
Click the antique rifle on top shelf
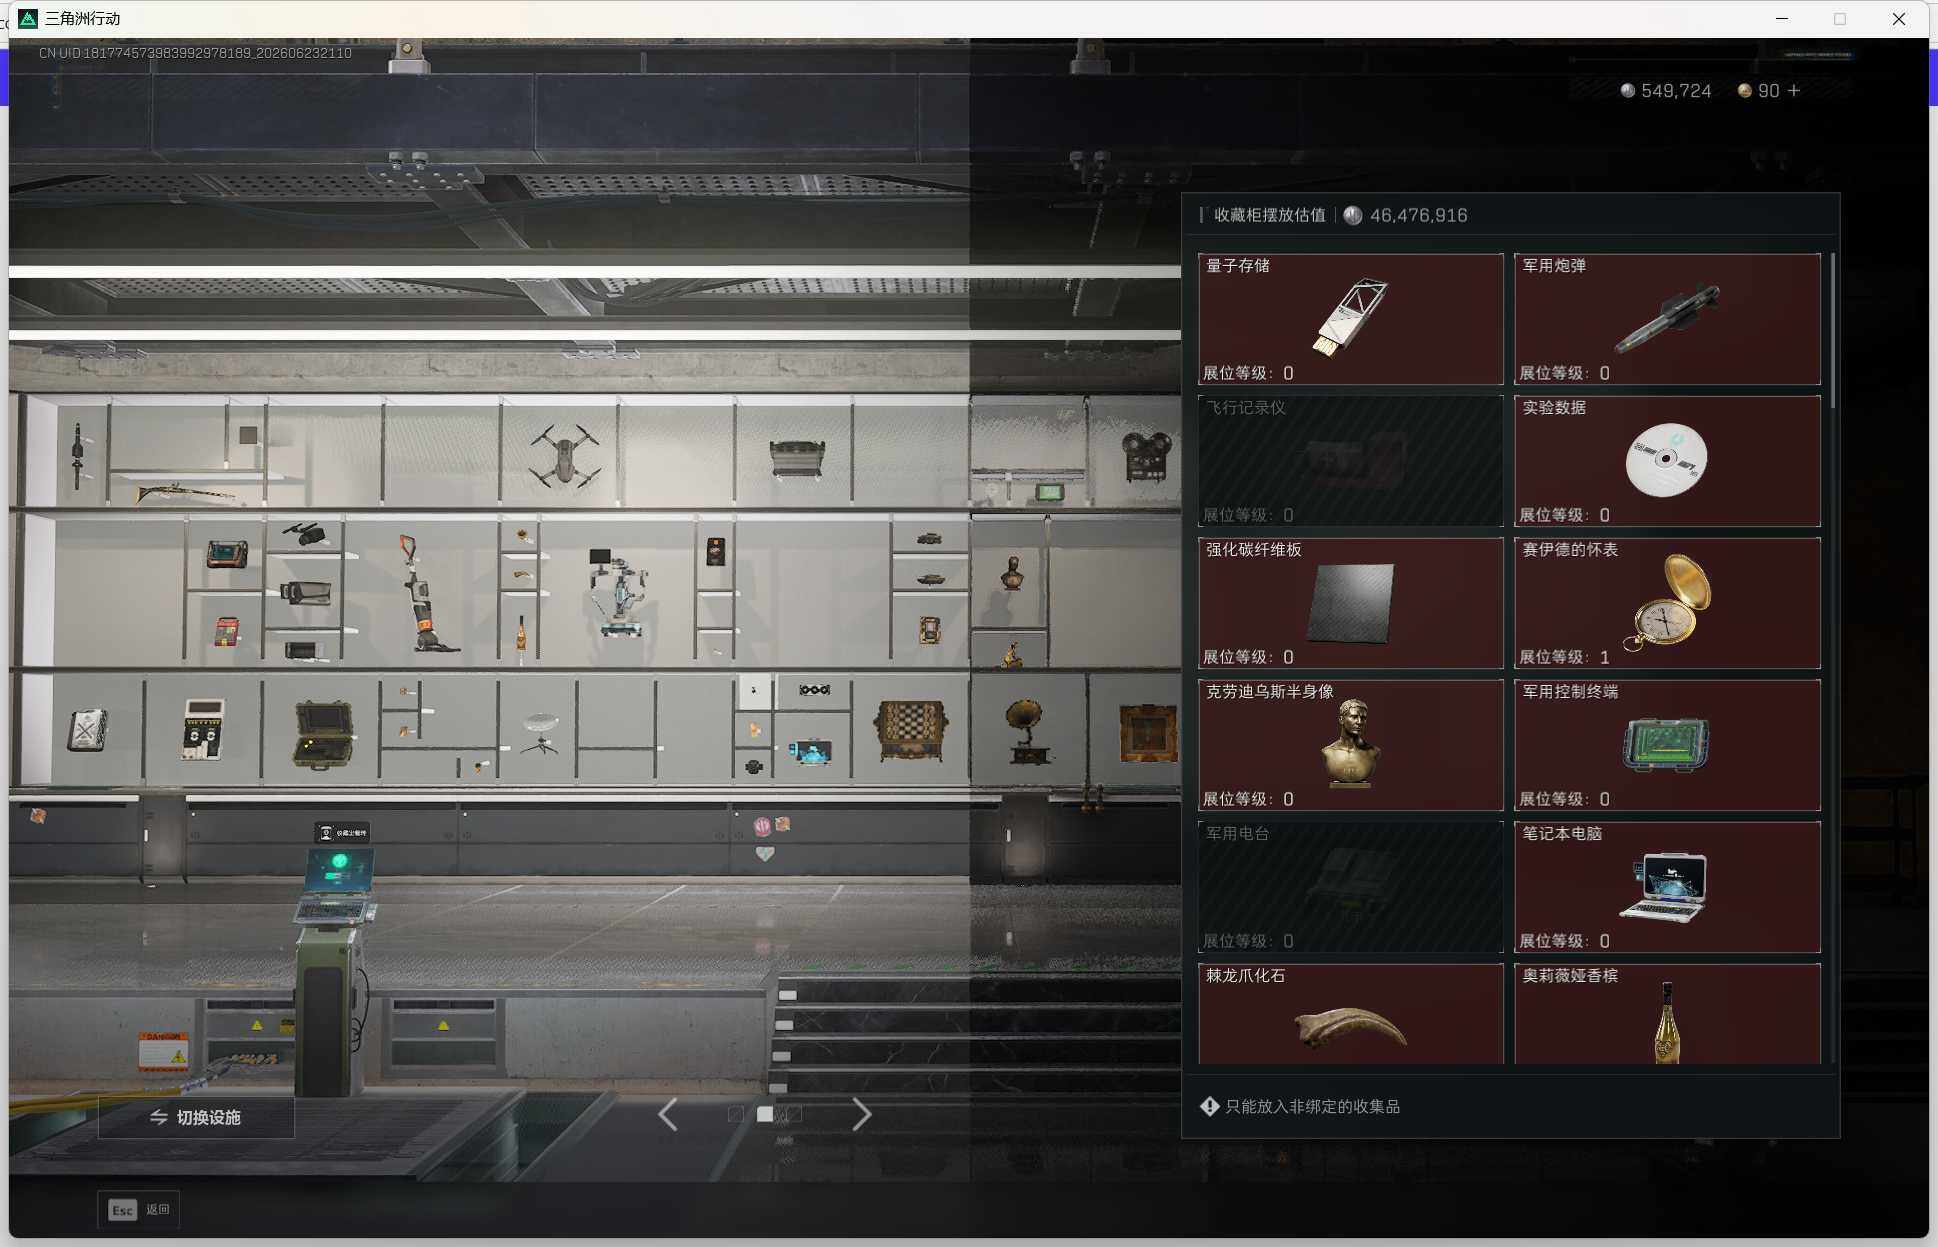click(x=185, y=493)
